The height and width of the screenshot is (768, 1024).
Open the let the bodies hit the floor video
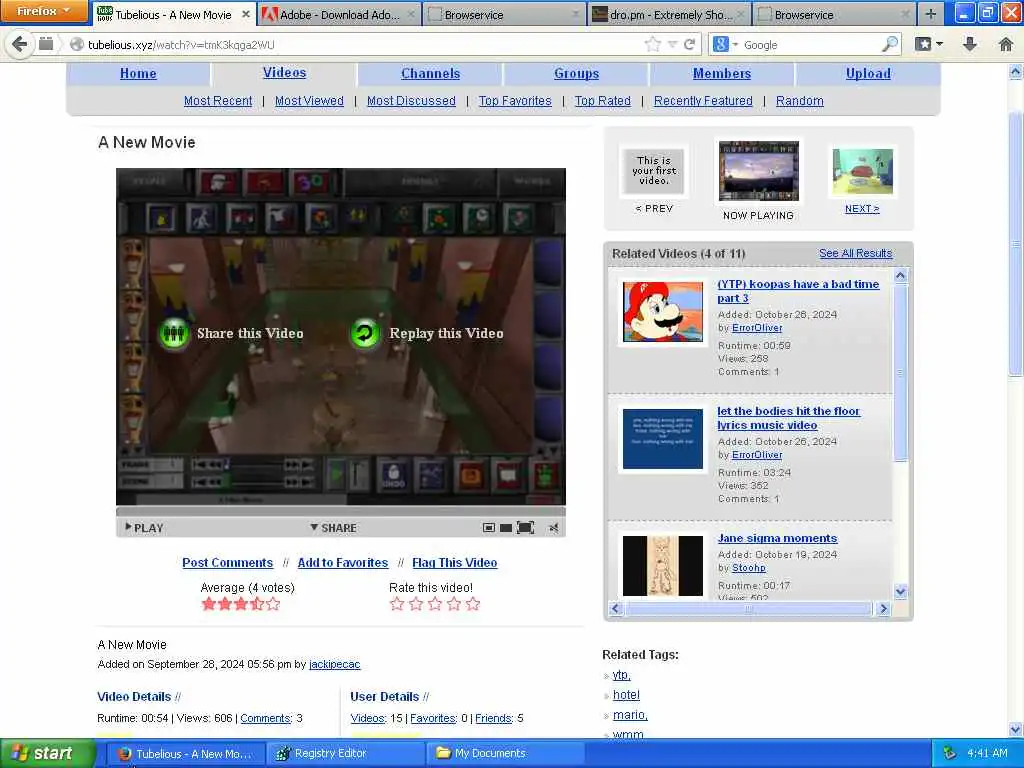coord(788,418)
